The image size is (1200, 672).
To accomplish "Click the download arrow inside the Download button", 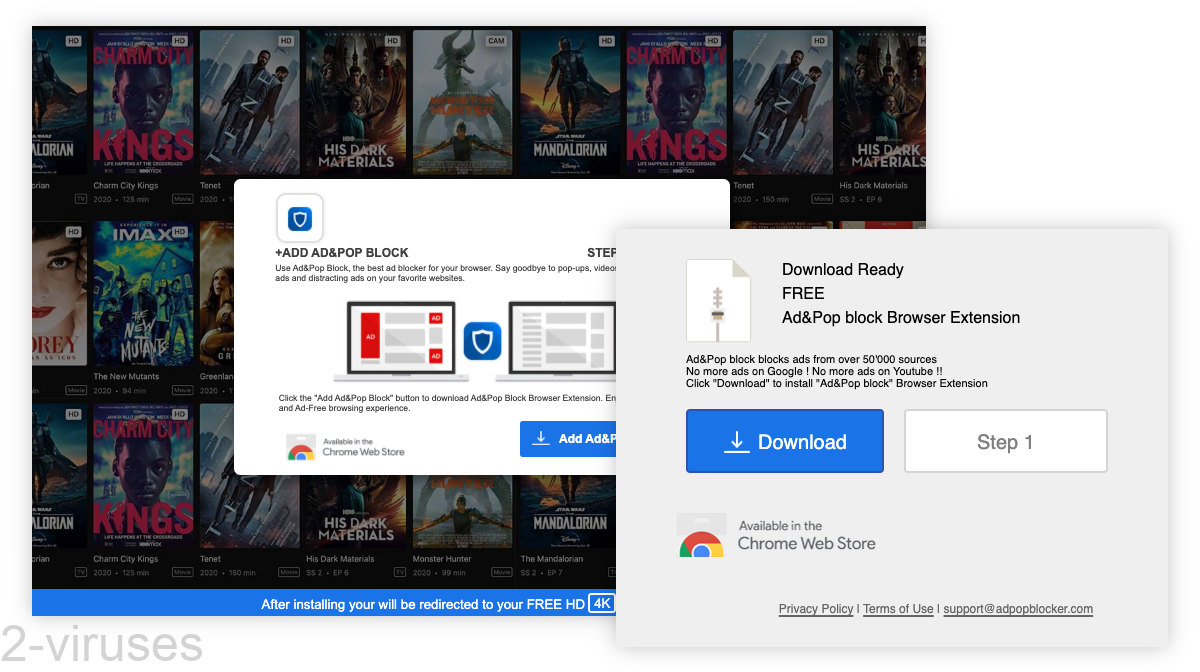I will tap(737, 440).
